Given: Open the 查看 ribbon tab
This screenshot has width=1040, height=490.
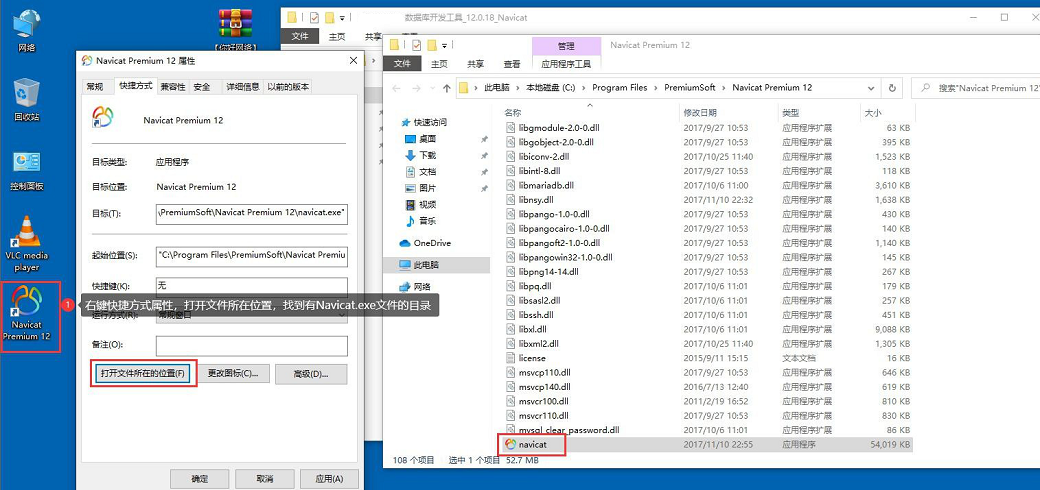Looking at the screenshot, I should [511, 64].
